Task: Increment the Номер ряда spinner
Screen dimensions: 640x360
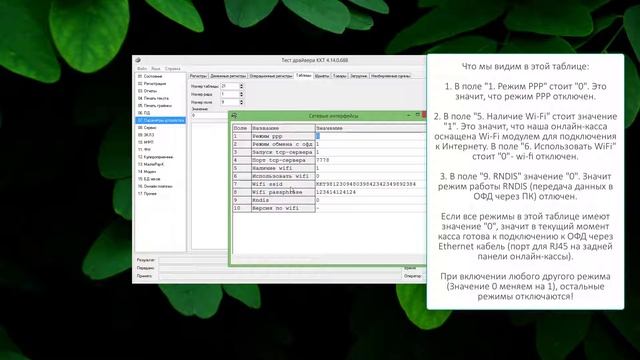Action: [241, 93]
